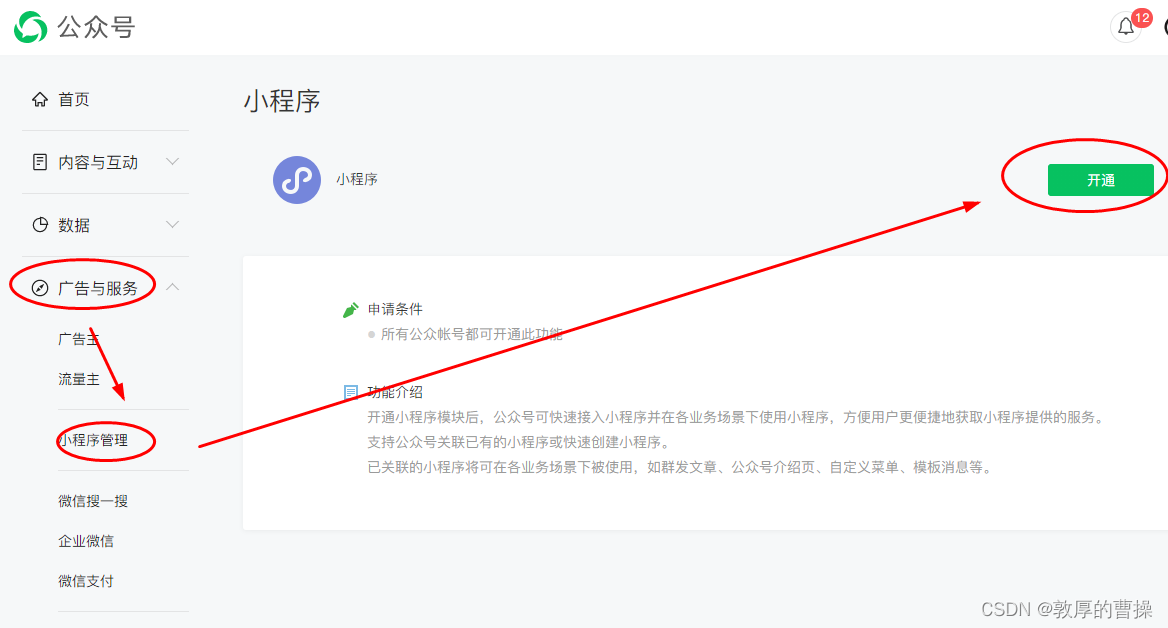1168x628 pixels.
Task: Click the line 所有公众帐号都可开通此功能
Action: point(472,334)
